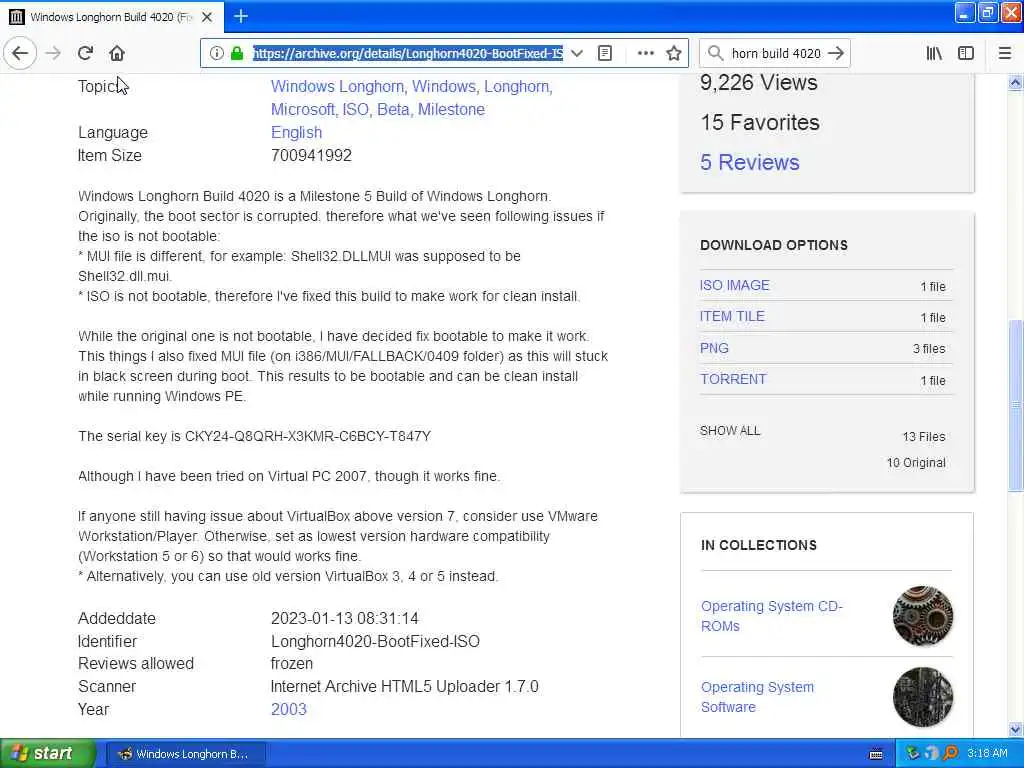Select Windows Longhorn taskbar button
The width and height of the screenshot is (1024, 768).
(x=185, y=754)
